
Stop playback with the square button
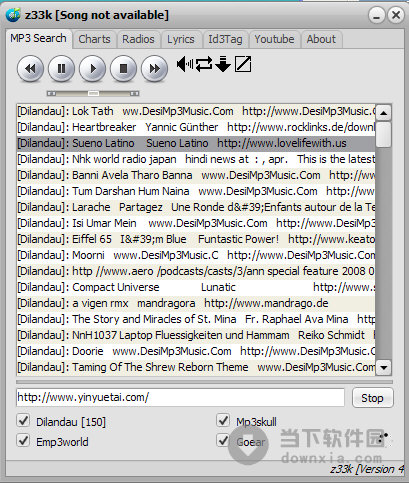click(123, 69)
